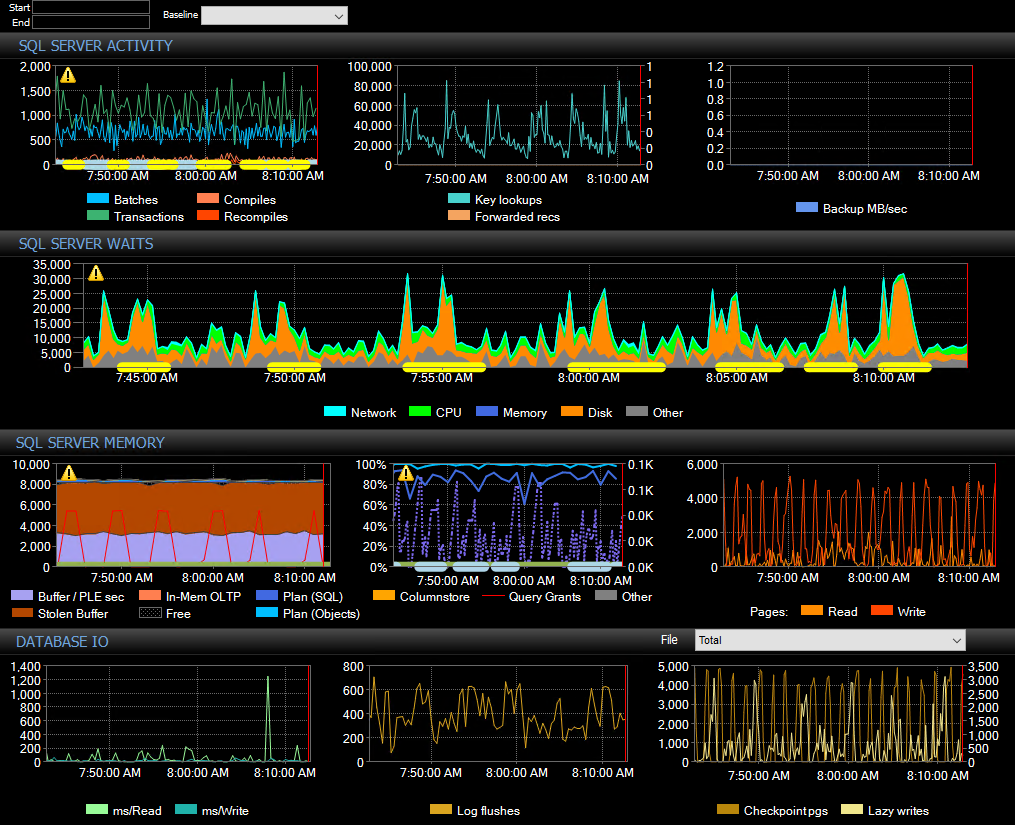Image resolution: width=1015 pixels, height=825 pixels.
Task: Click the warning icon on the Stolen Buffer memory chart
Action: pos(67,473)
